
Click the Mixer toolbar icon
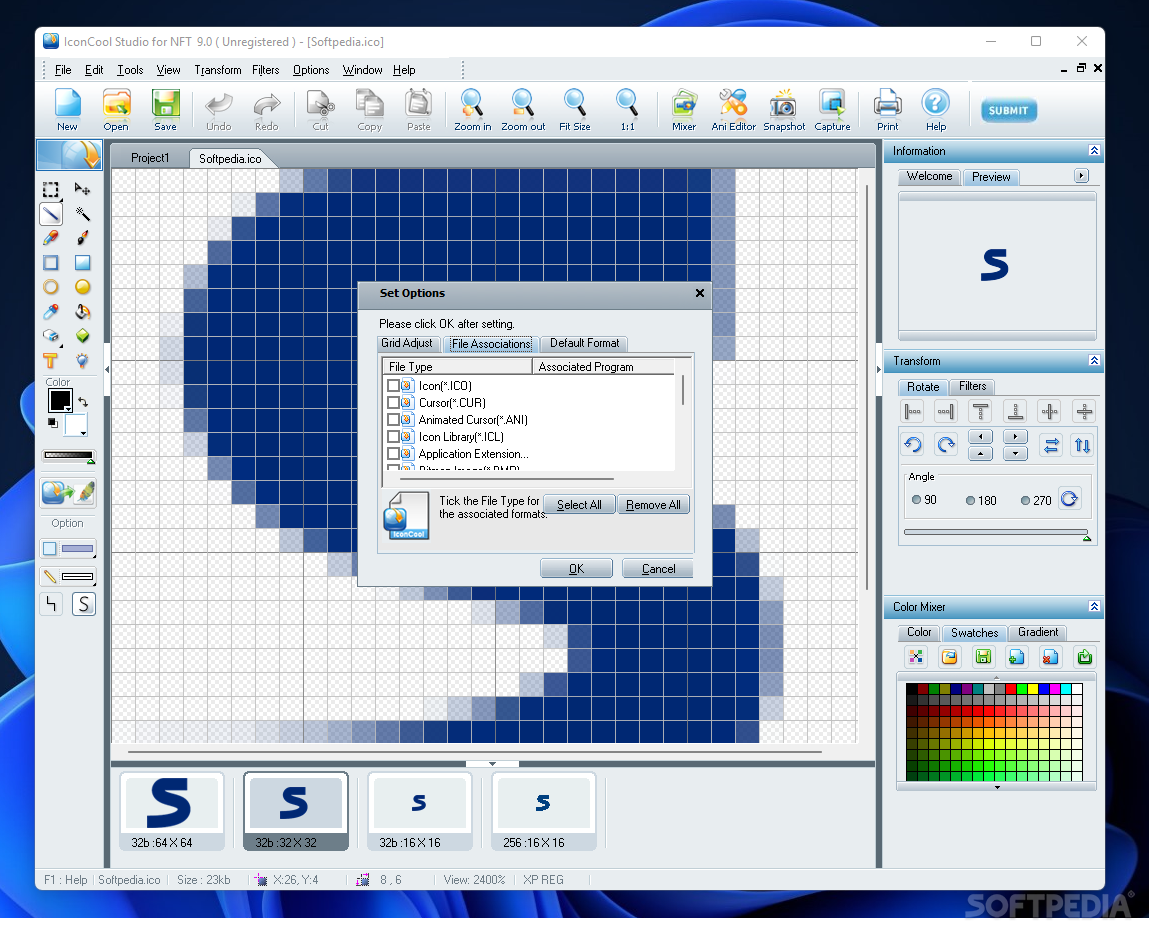point(684,110)
